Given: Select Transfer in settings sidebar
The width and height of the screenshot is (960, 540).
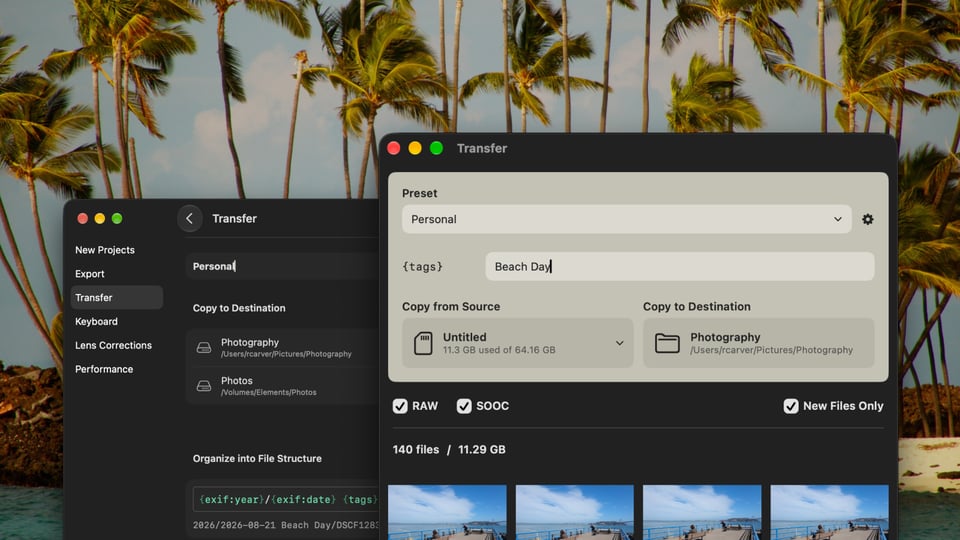Looking at the screenshot, I should click(x=116, y=298).
